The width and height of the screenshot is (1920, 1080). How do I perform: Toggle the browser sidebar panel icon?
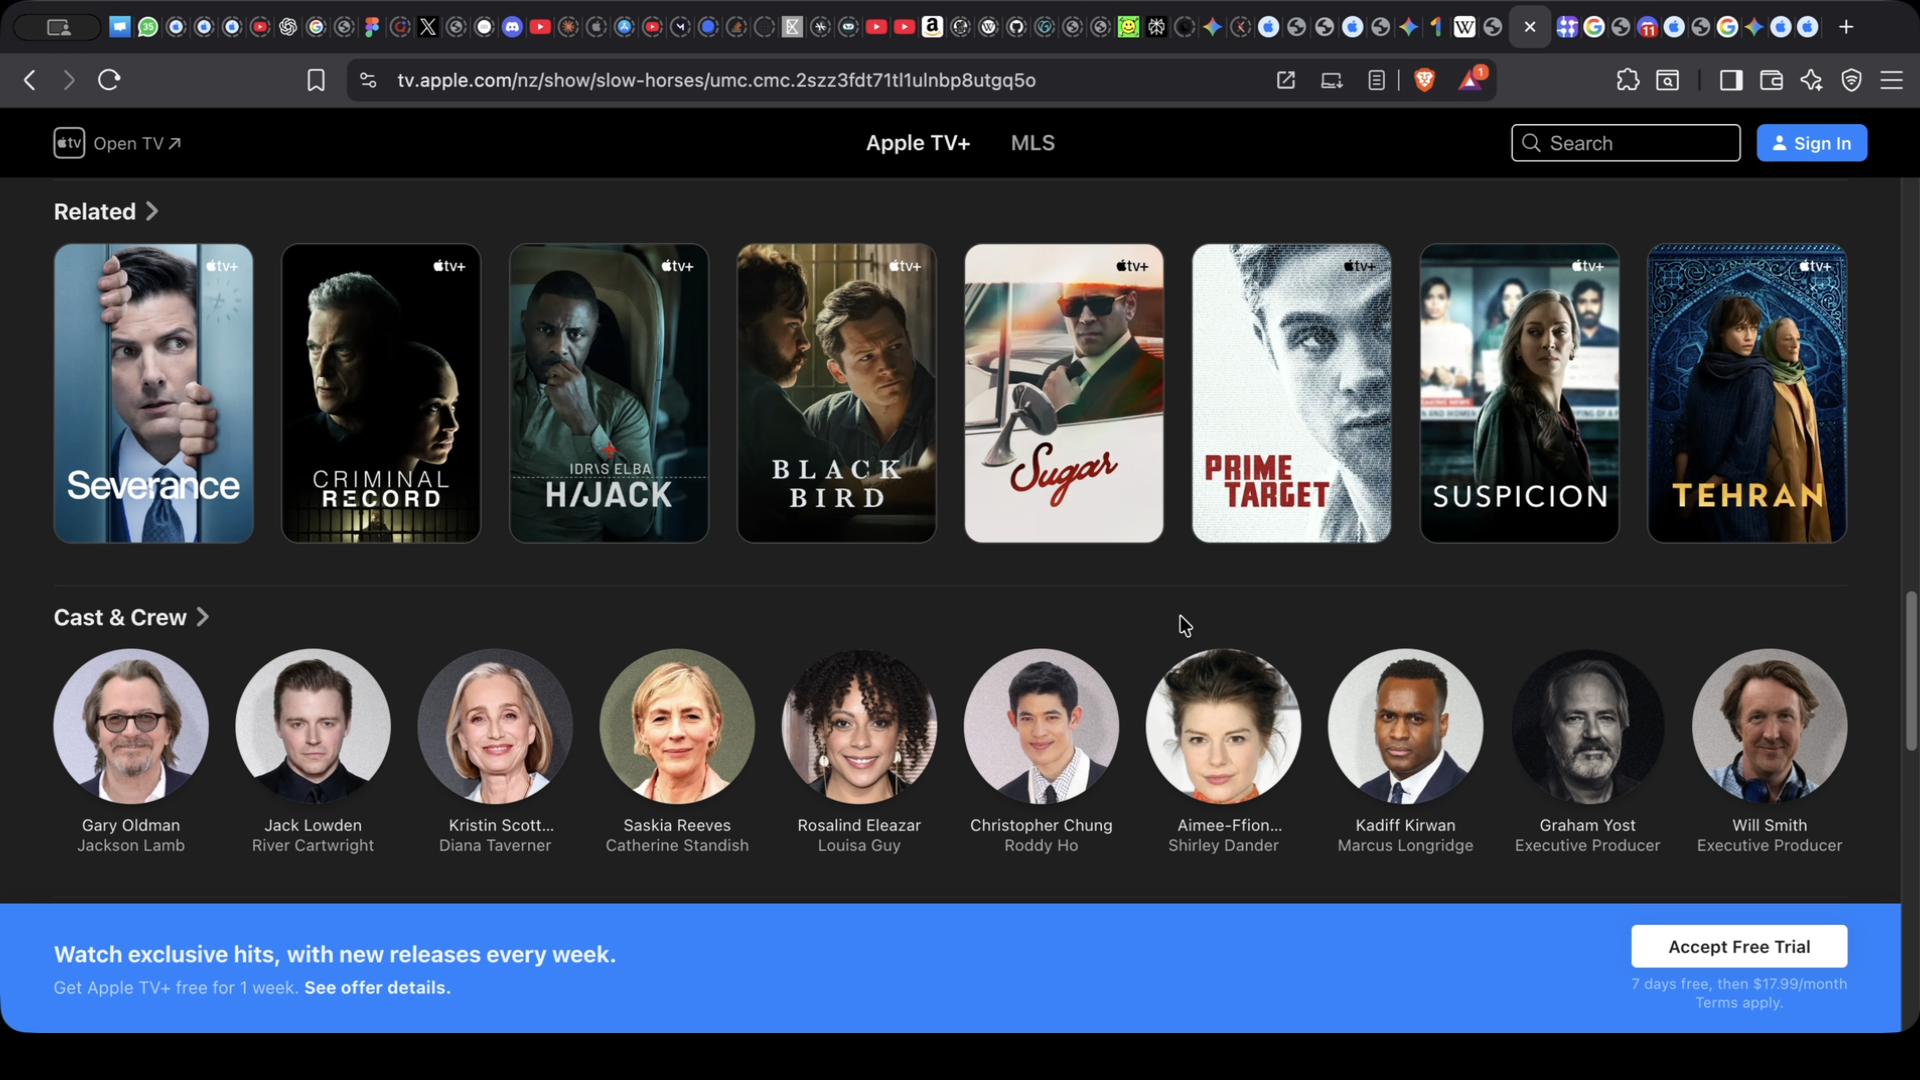(1731, 80)
